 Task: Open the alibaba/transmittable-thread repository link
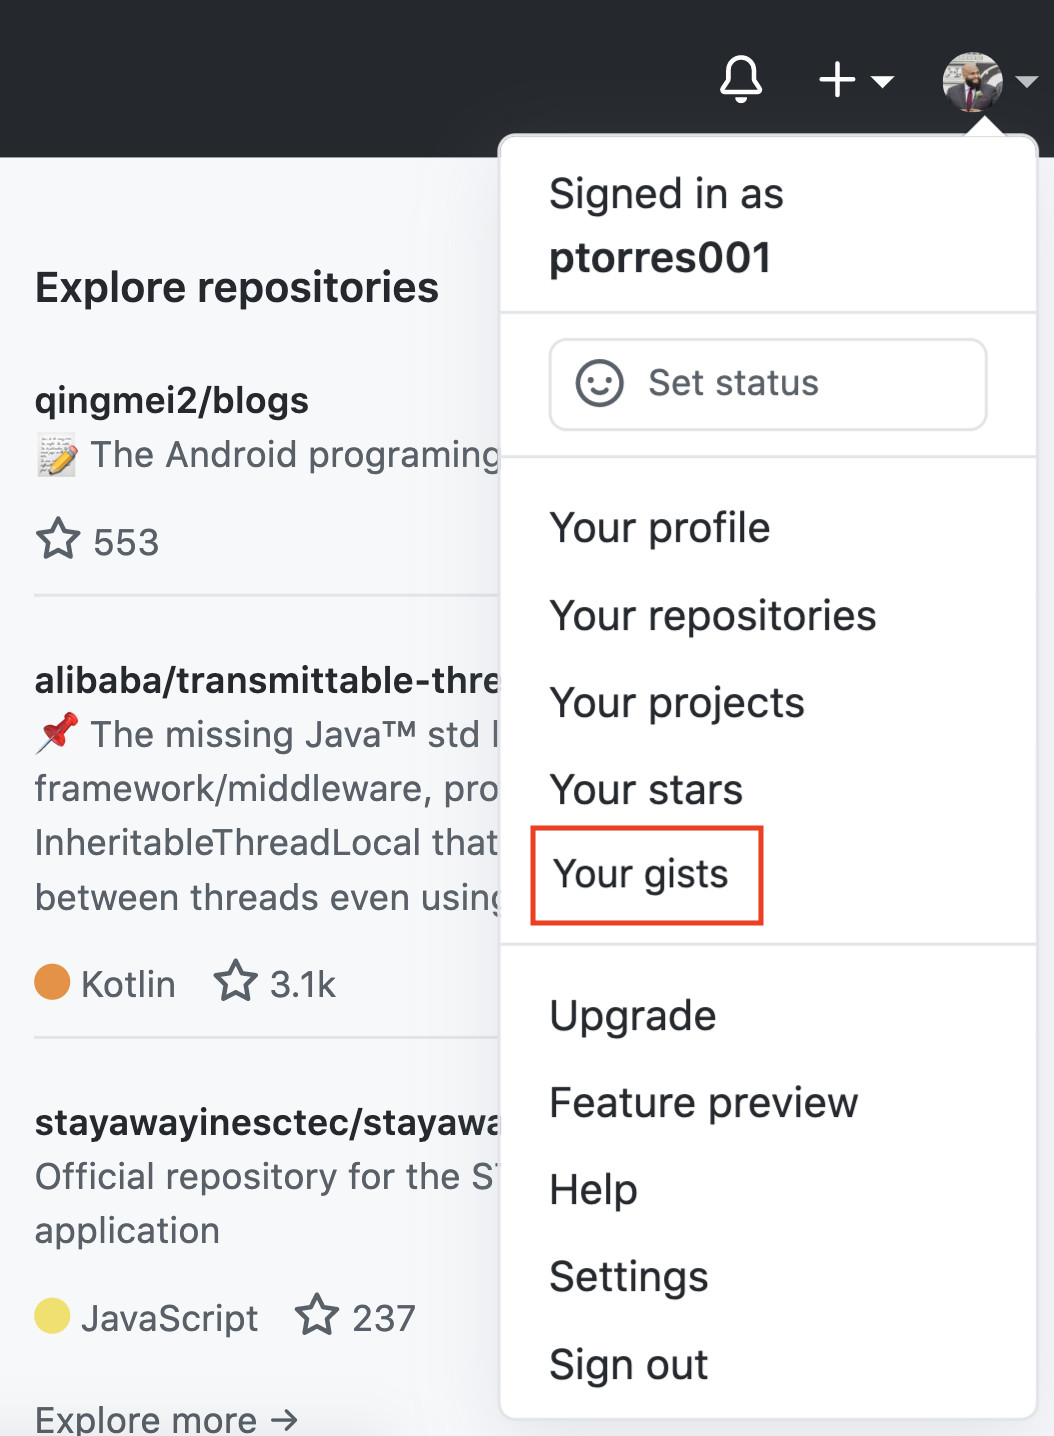click(x=267, y=681)
